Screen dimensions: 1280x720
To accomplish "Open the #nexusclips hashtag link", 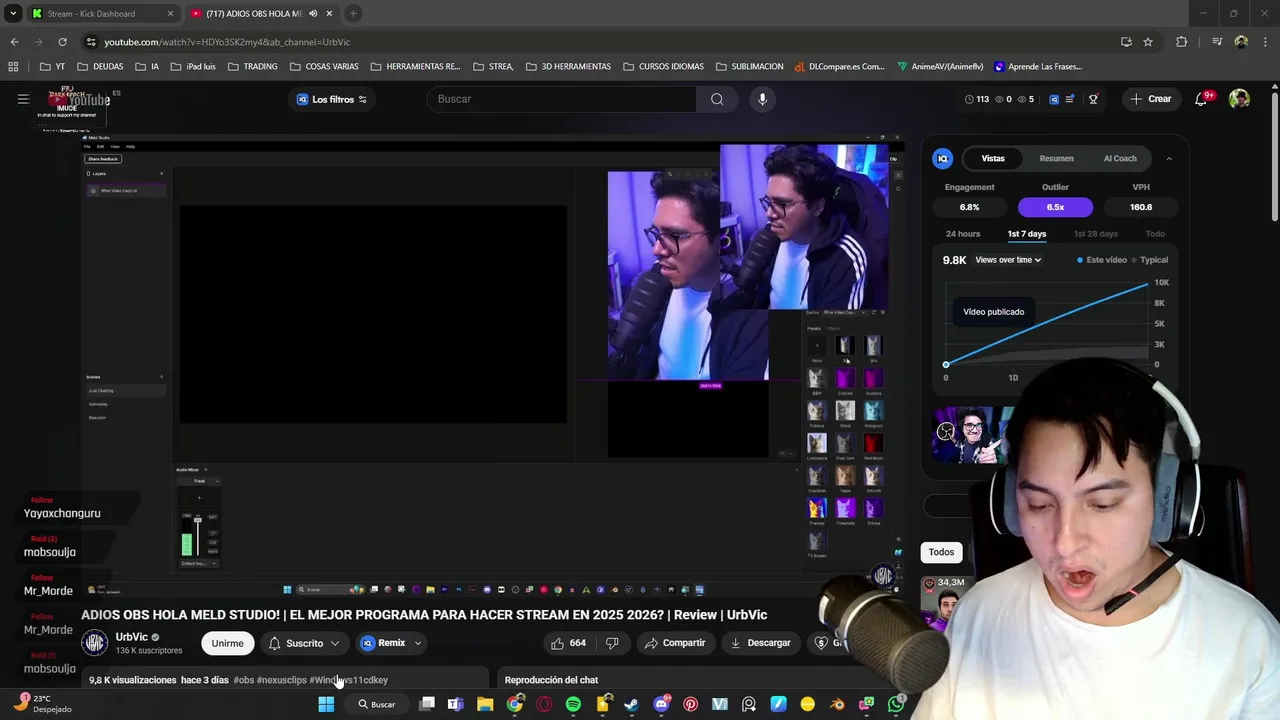I will pos(282,680).
